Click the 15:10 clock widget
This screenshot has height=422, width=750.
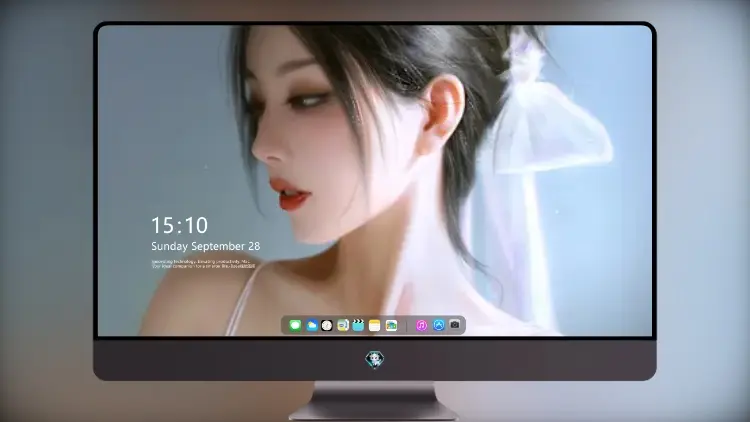(x=179, y=225)
